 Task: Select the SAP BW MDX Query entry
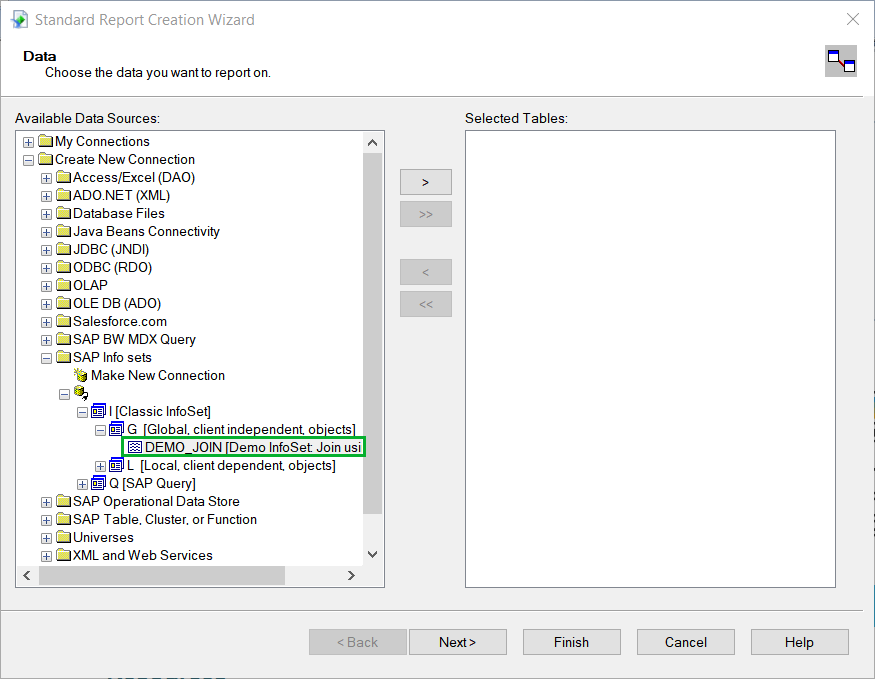134,339
